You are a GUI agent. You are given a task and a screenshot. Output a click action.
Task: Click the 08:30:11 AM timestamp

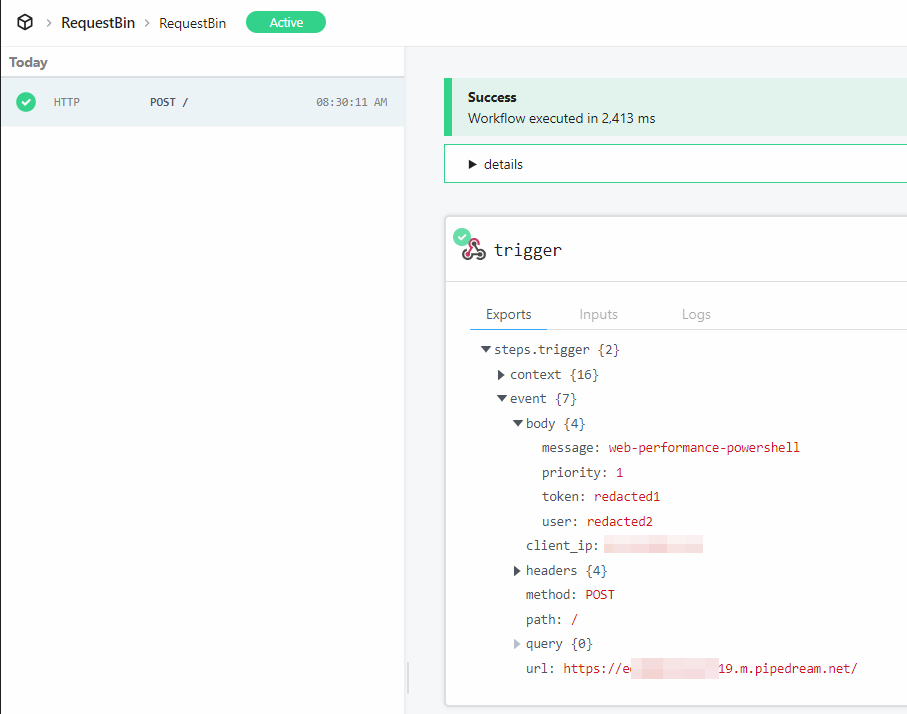click(x=352, y=102)
